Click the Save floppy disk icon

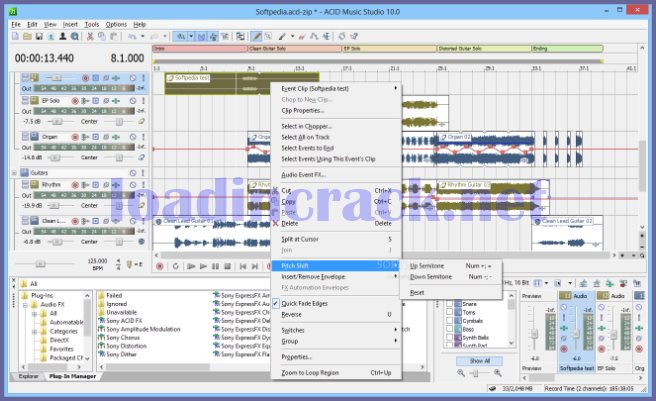tap(39, 37)
